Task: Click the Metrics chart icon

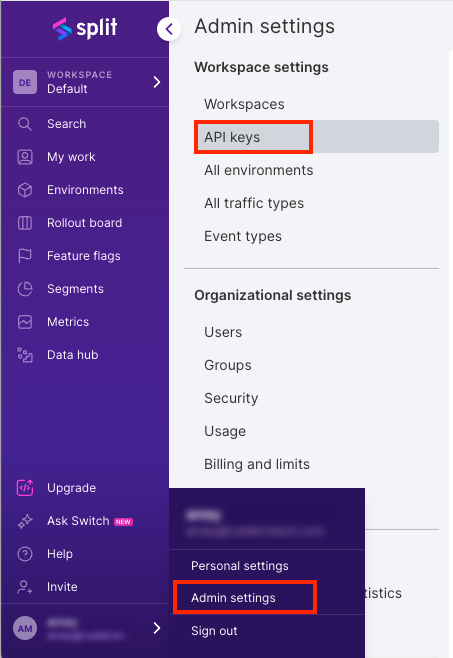Action: 25,322
